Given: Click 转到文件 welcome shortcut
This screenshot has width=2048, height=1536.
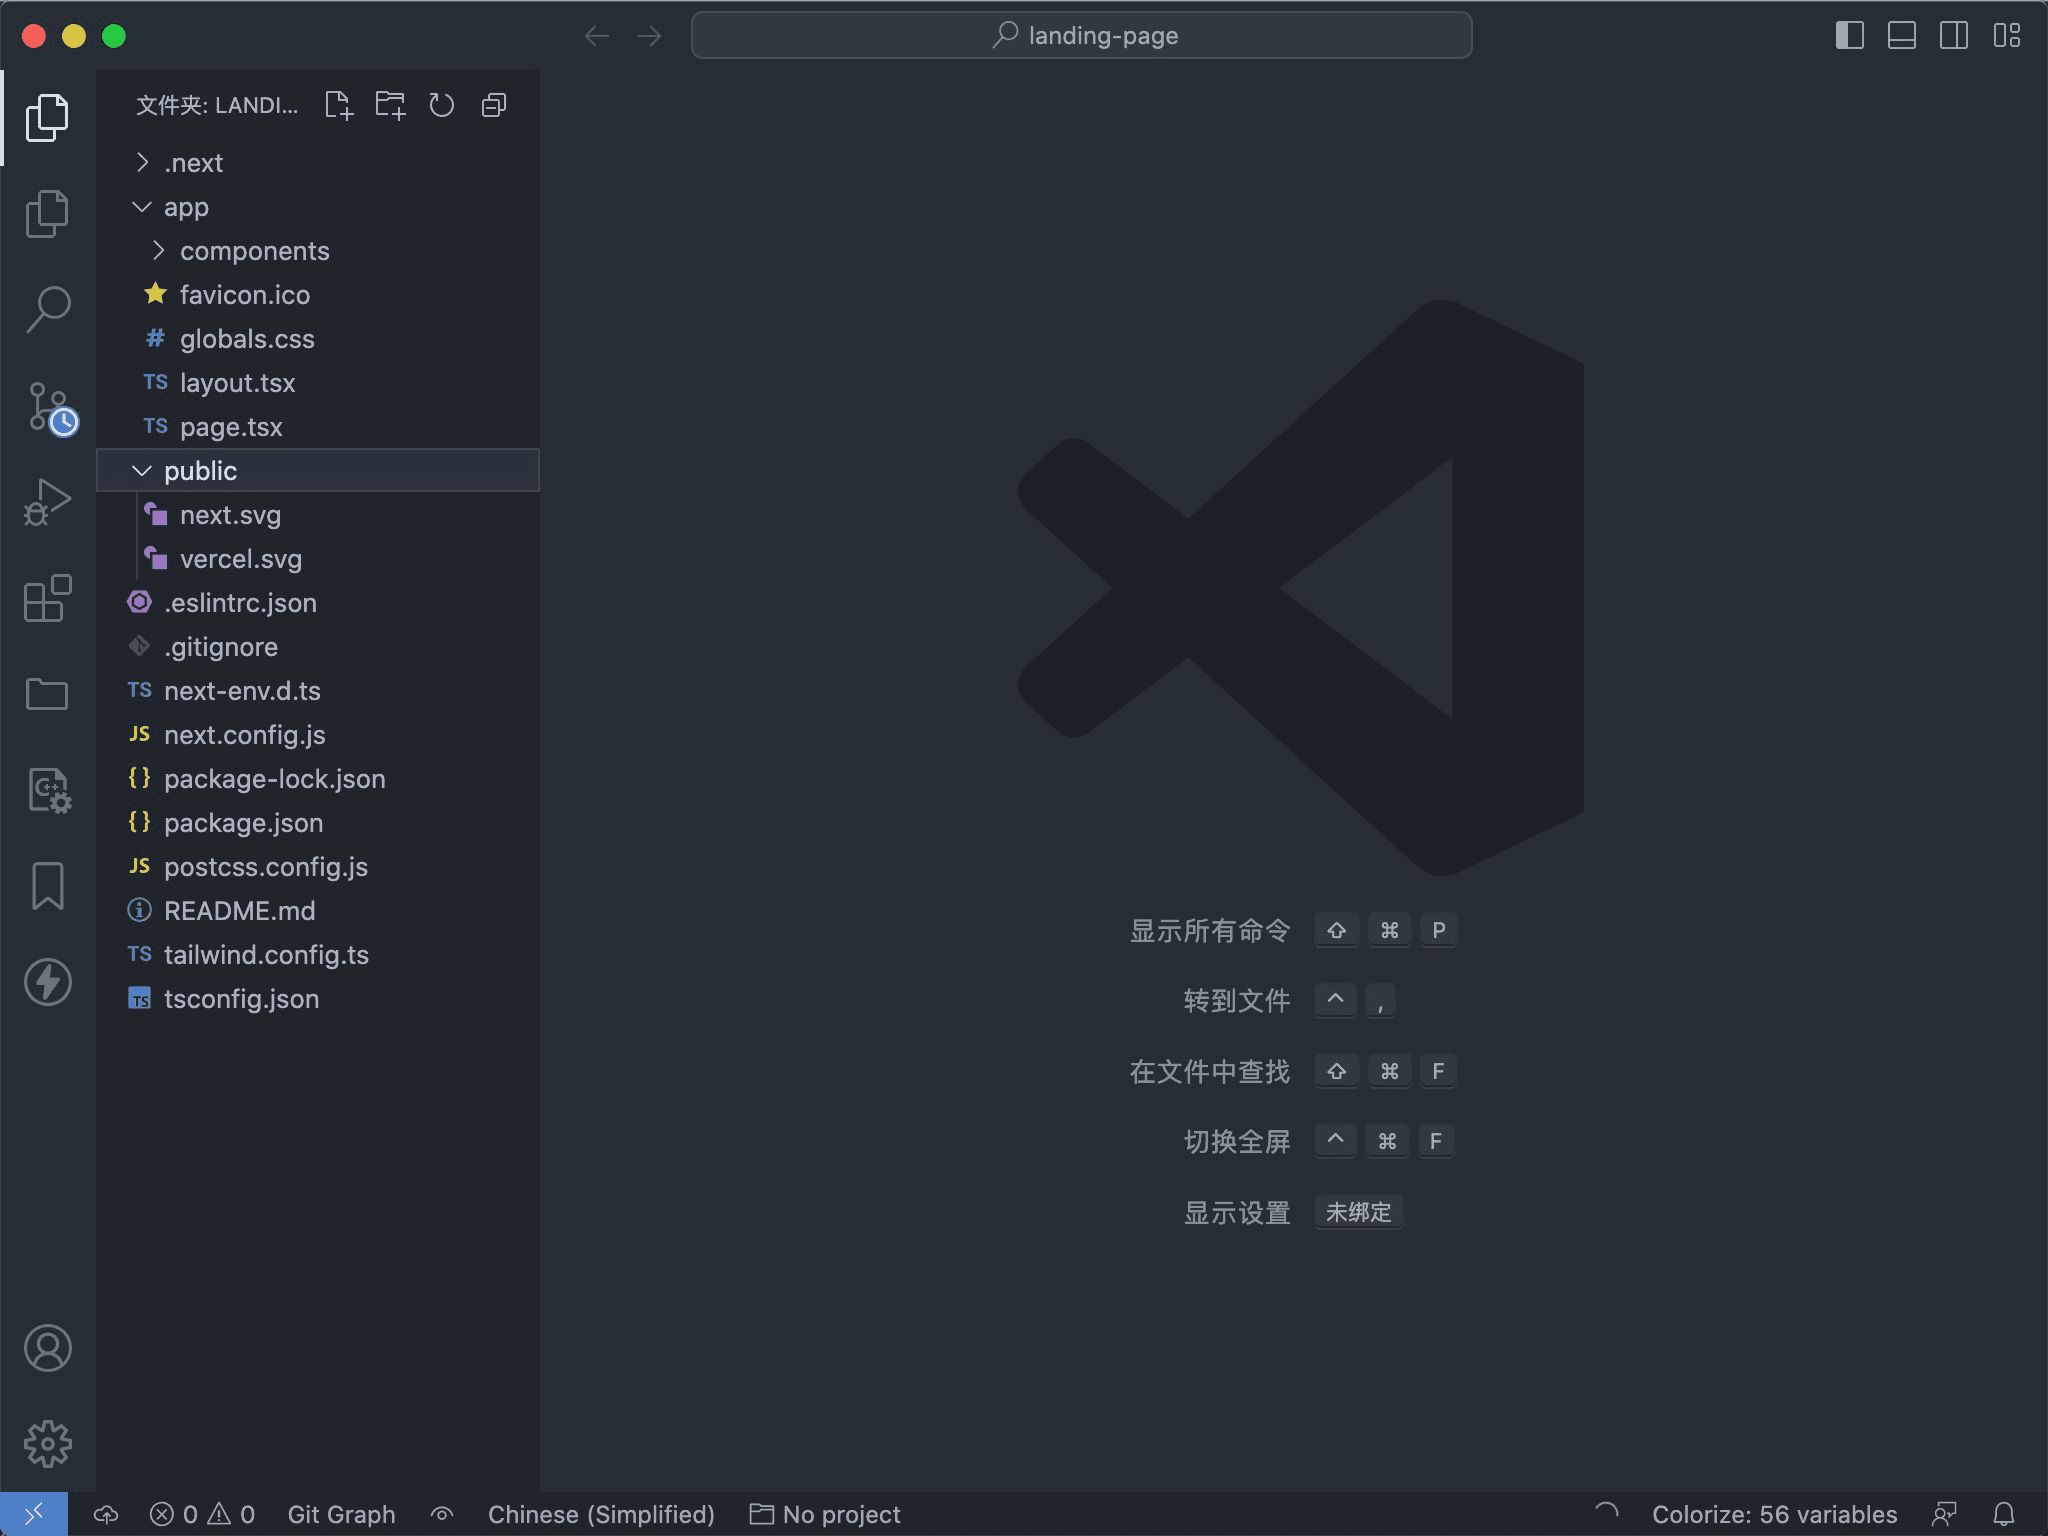Looking at the screenshot, I should 1237,1001.
